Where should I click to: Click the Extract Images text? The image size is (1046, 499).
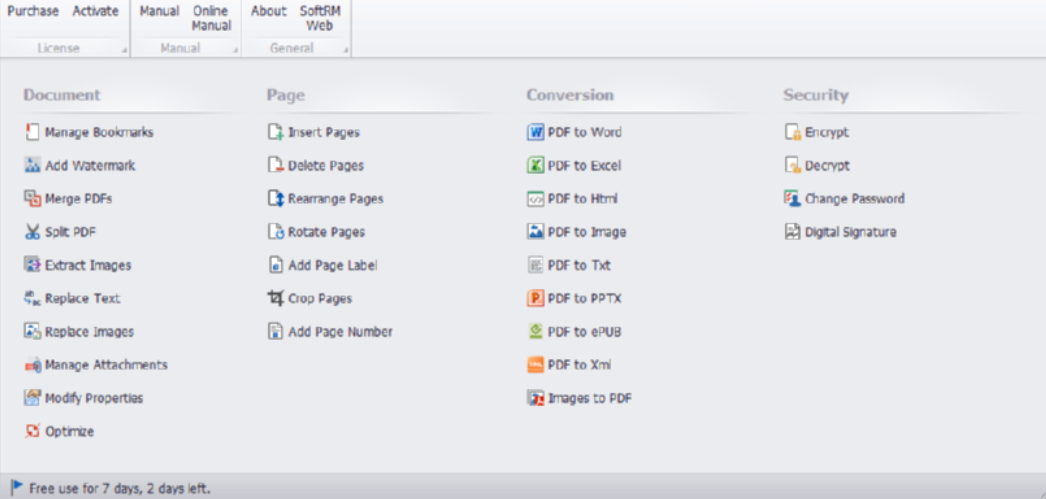[88, 265]
